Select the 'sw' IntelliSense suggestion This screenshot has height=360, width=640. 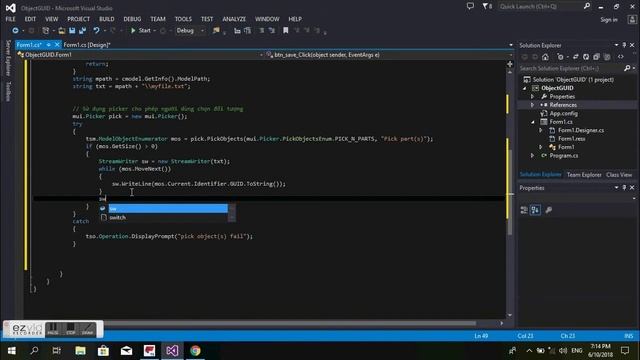168,209
